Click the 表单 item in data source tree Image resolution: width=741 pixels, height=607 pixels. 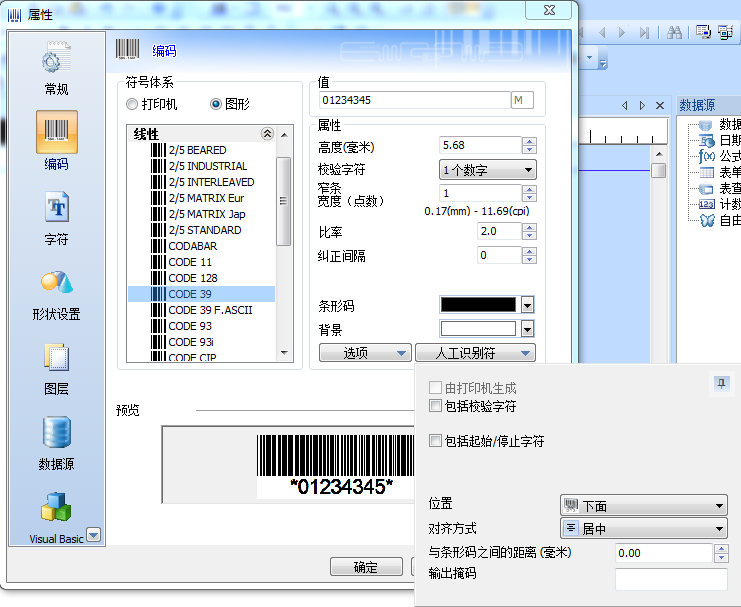coord(719,172)
